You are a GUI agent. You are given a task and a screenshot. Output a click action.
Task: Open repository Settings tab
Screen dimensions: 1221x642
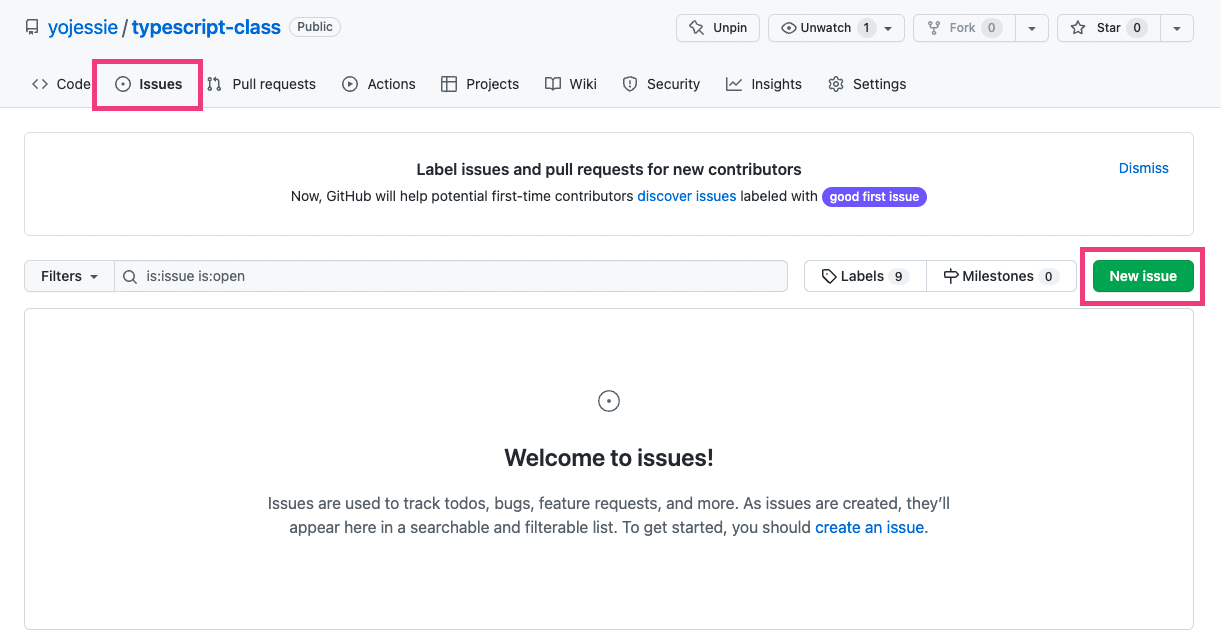click(867, 84)
